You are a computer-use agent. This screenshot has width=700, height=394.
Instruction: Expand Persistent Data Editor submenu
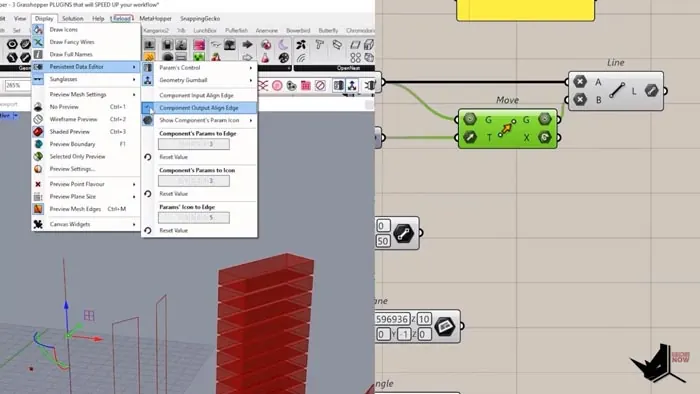86,66
